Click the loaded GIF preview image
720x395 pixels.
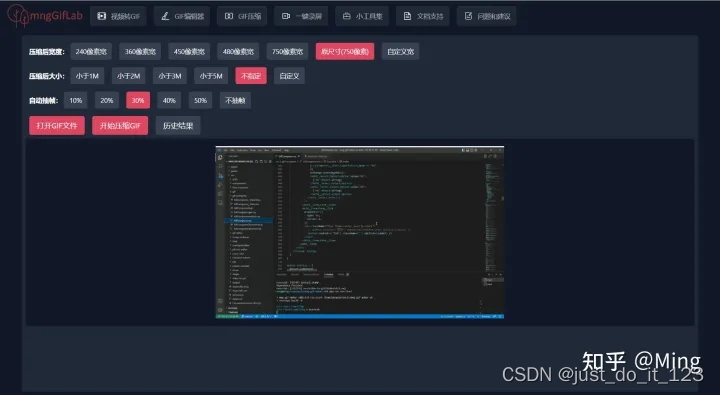point(360,232)
